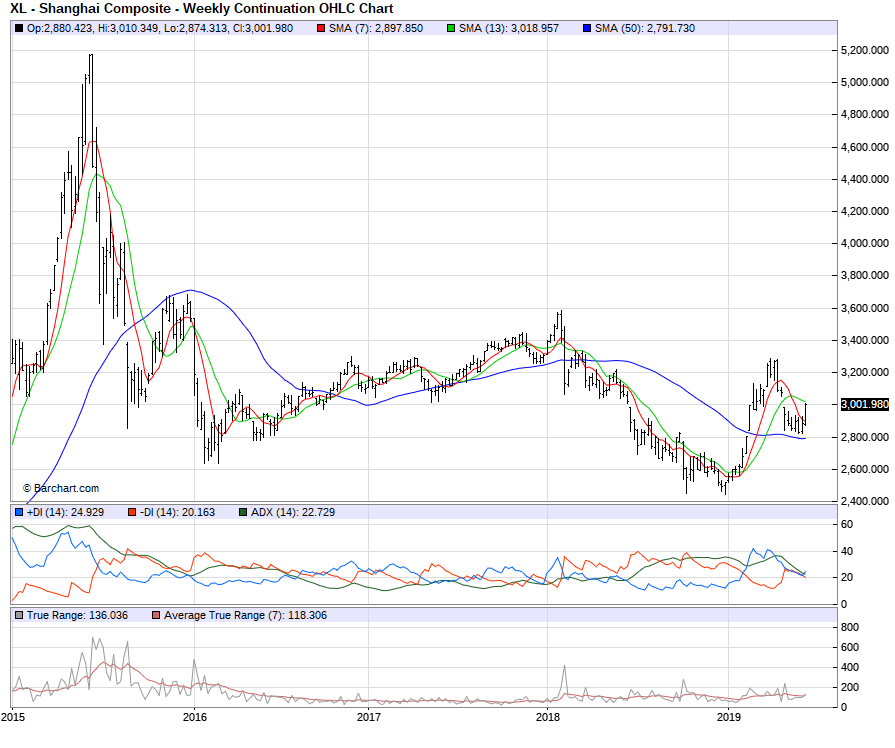
Task: Click the Barchart.com copyright text
Action: [61, 488]
